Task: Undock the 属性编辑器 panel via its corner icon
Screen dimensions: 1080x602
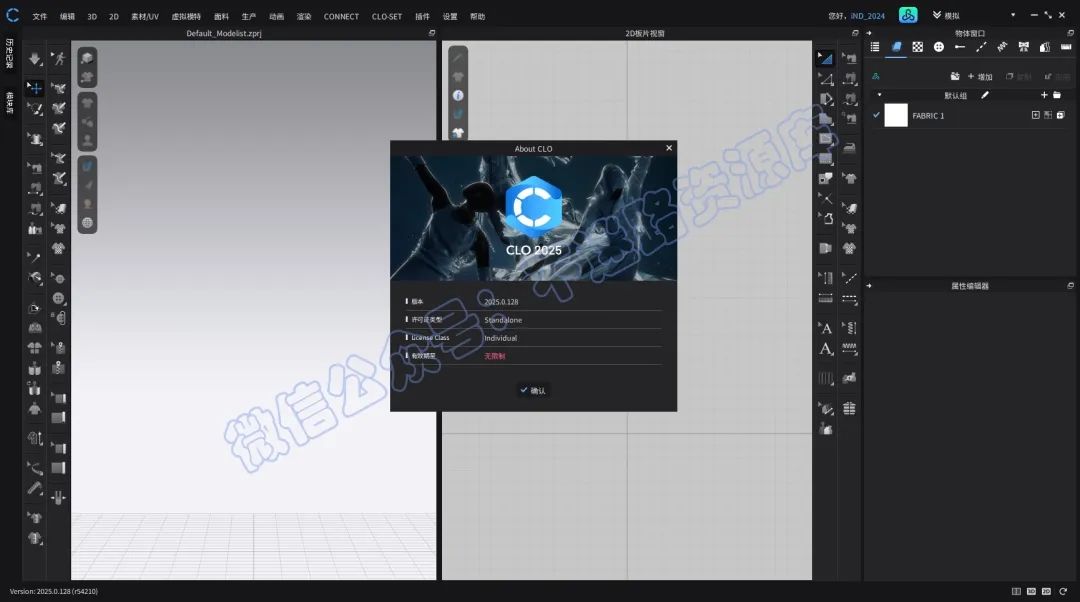Action: click(x=1070, y=285)
